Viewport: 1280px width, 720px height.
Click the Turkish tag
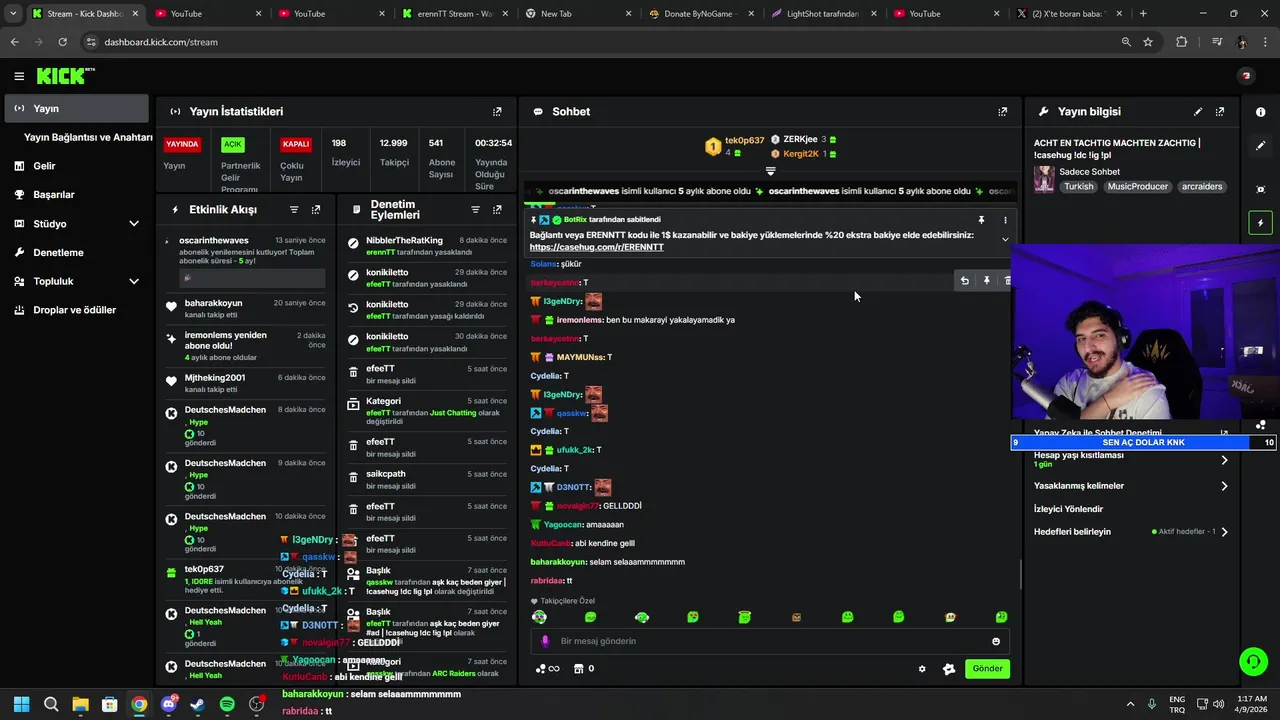click(x=1078, y=186)
